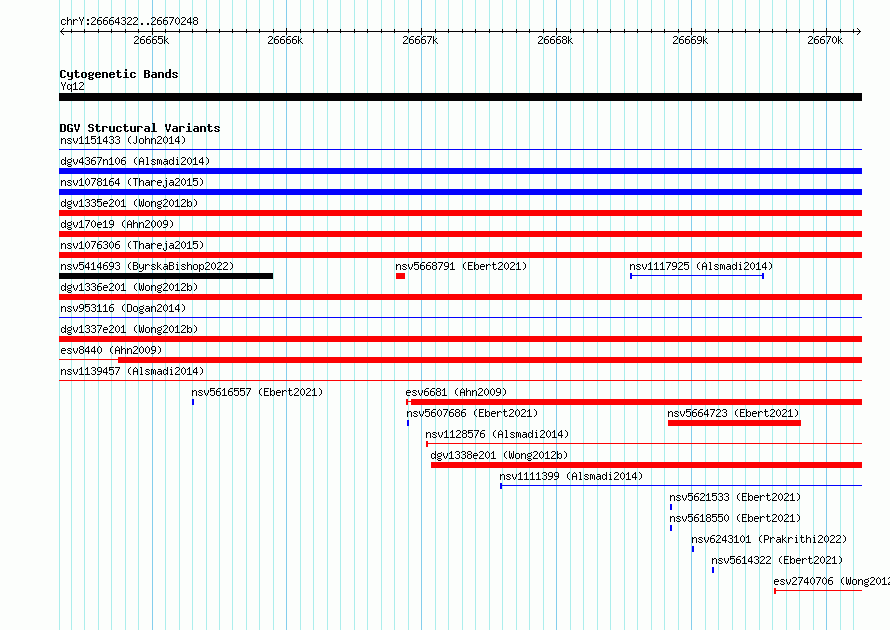Click the blue nsv1111399 span line
The image size is (890, 630).
[x=681, y=486]
